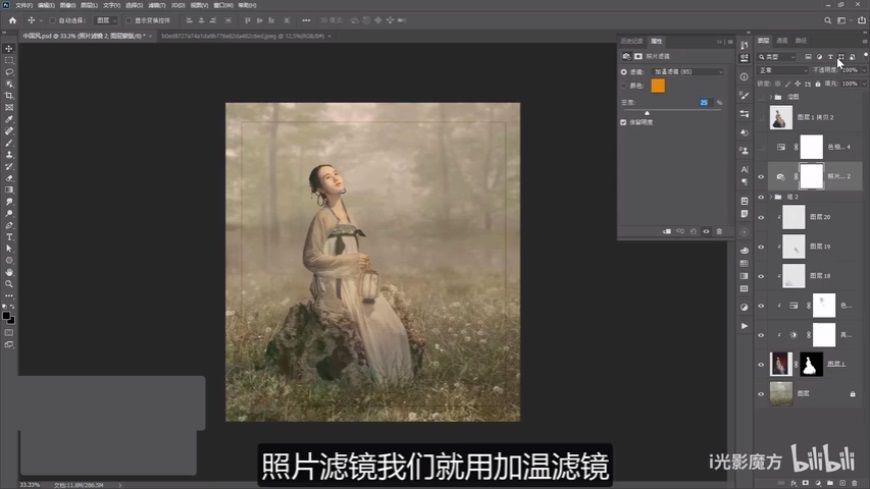Select the Gradient tool
Viewport: 870px width, 489px height.
9,190
